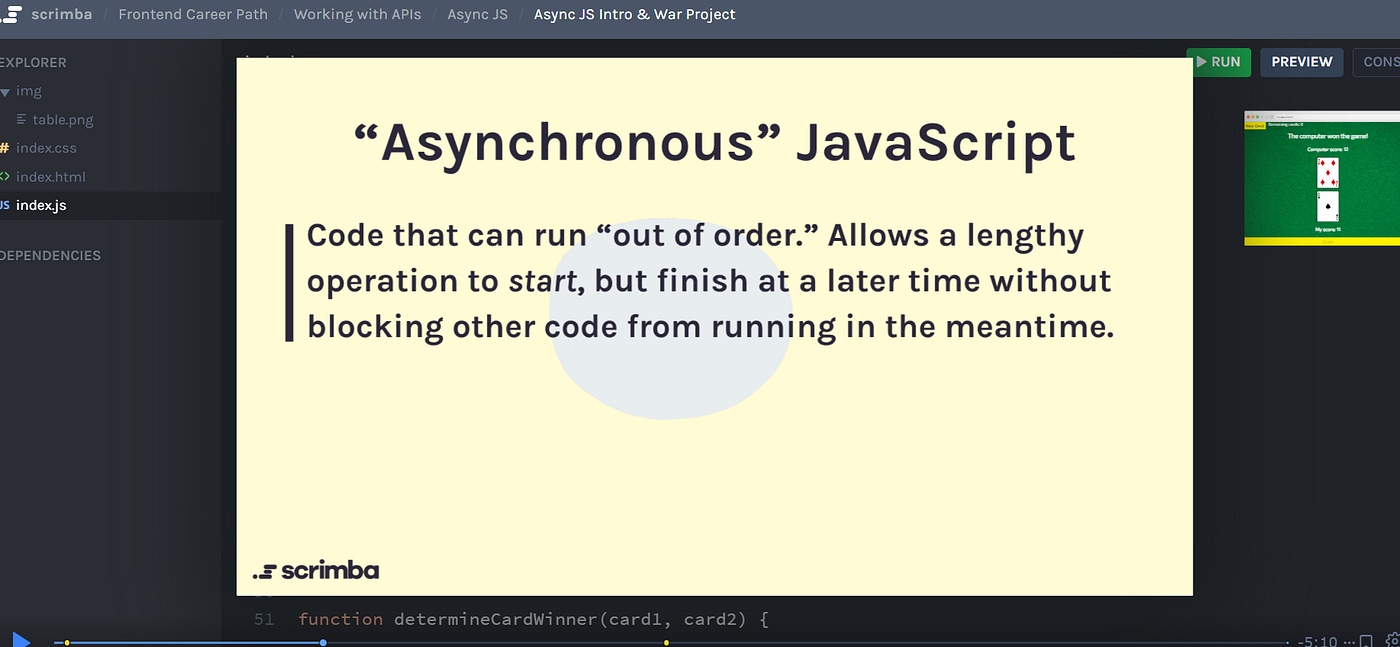Click line number 51 in the editor
This screenshot has height=647, width=1400.
[x=264, y=620]
